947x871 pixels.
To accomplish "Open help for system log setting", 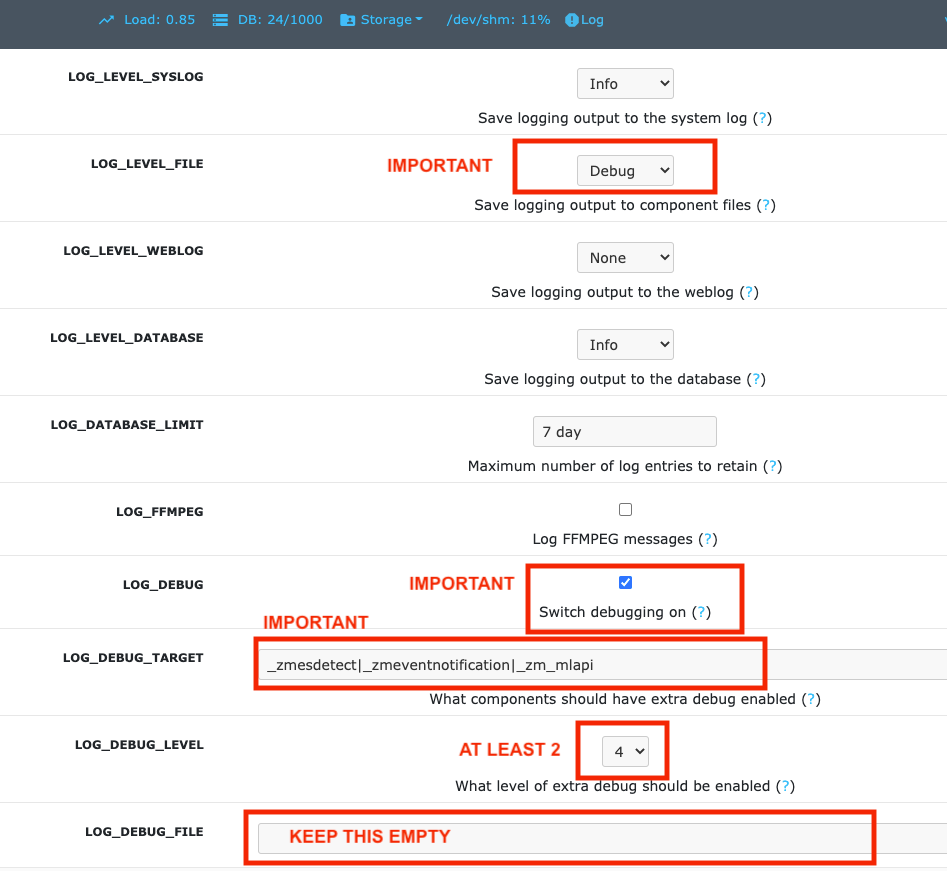I will tap(763, 118).
